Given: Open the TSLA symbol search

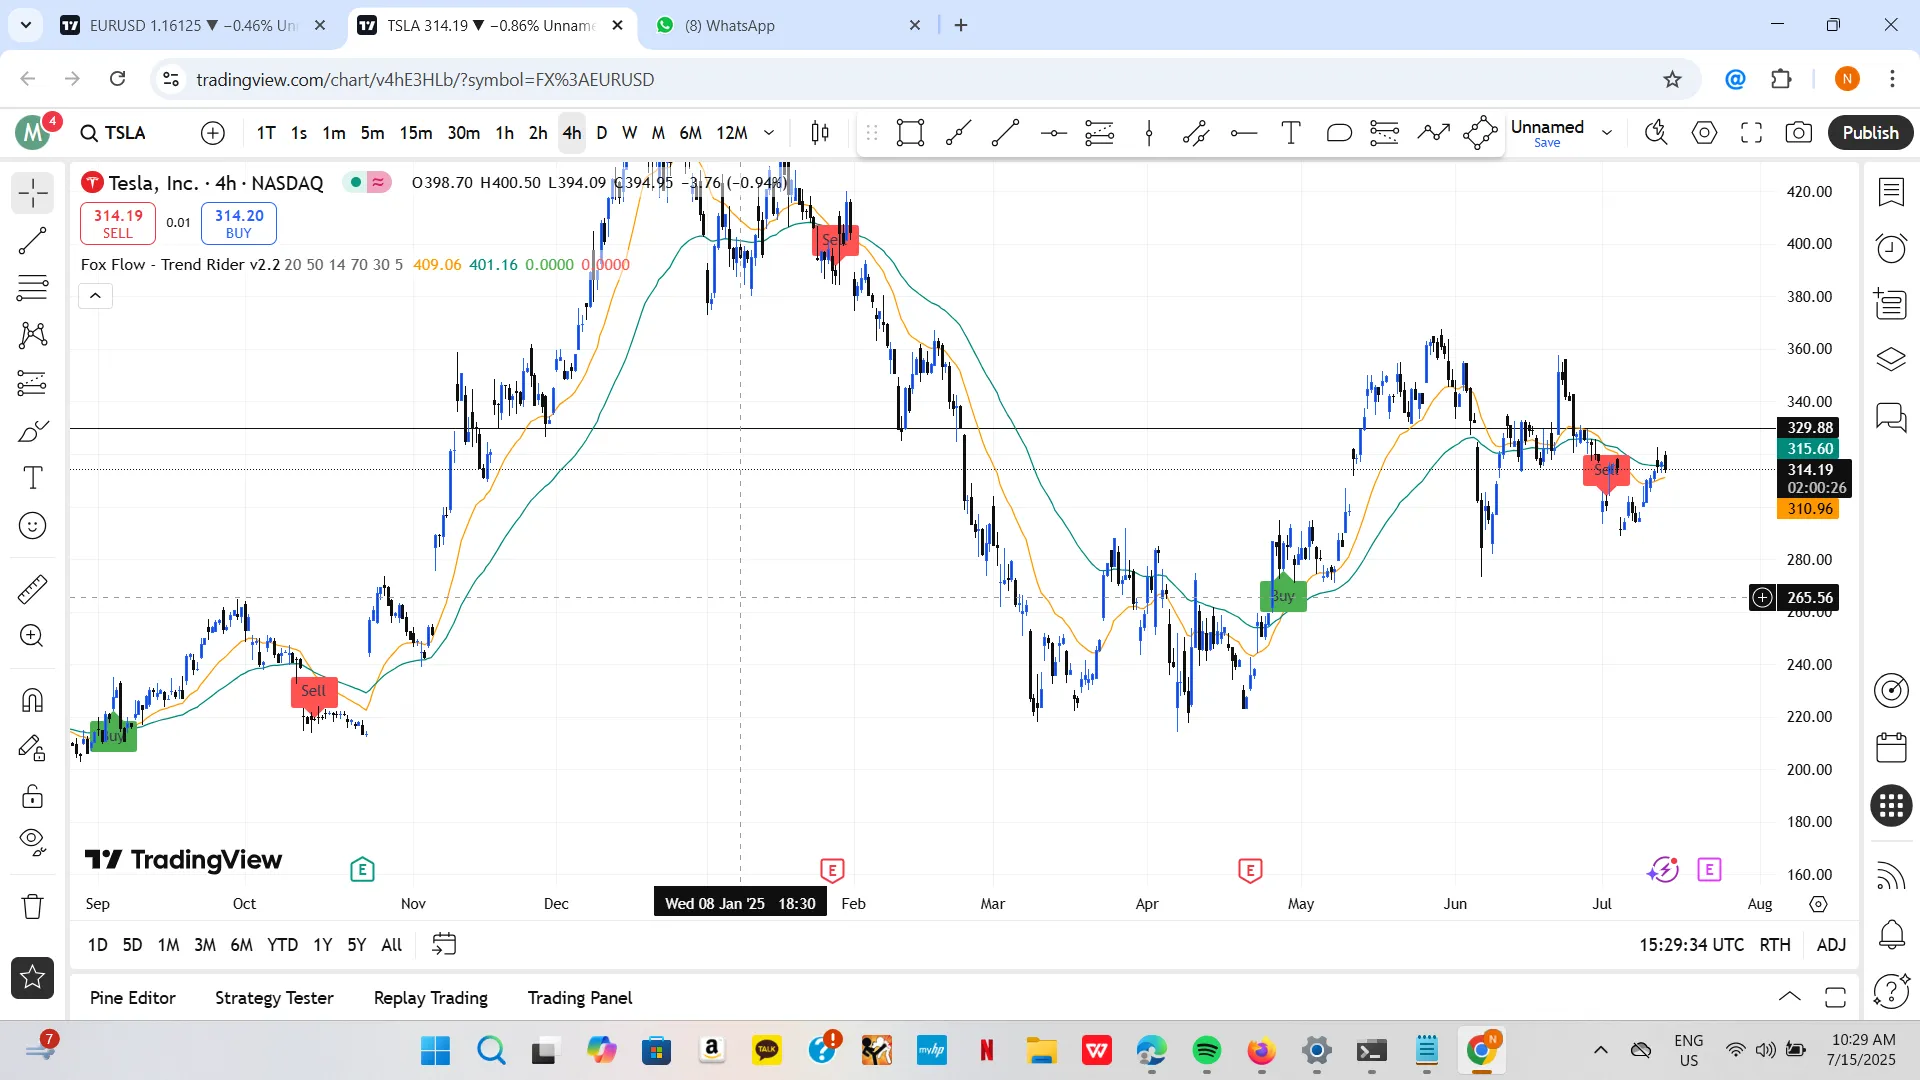Looking at the screenshot, I should tap(113, 133).
